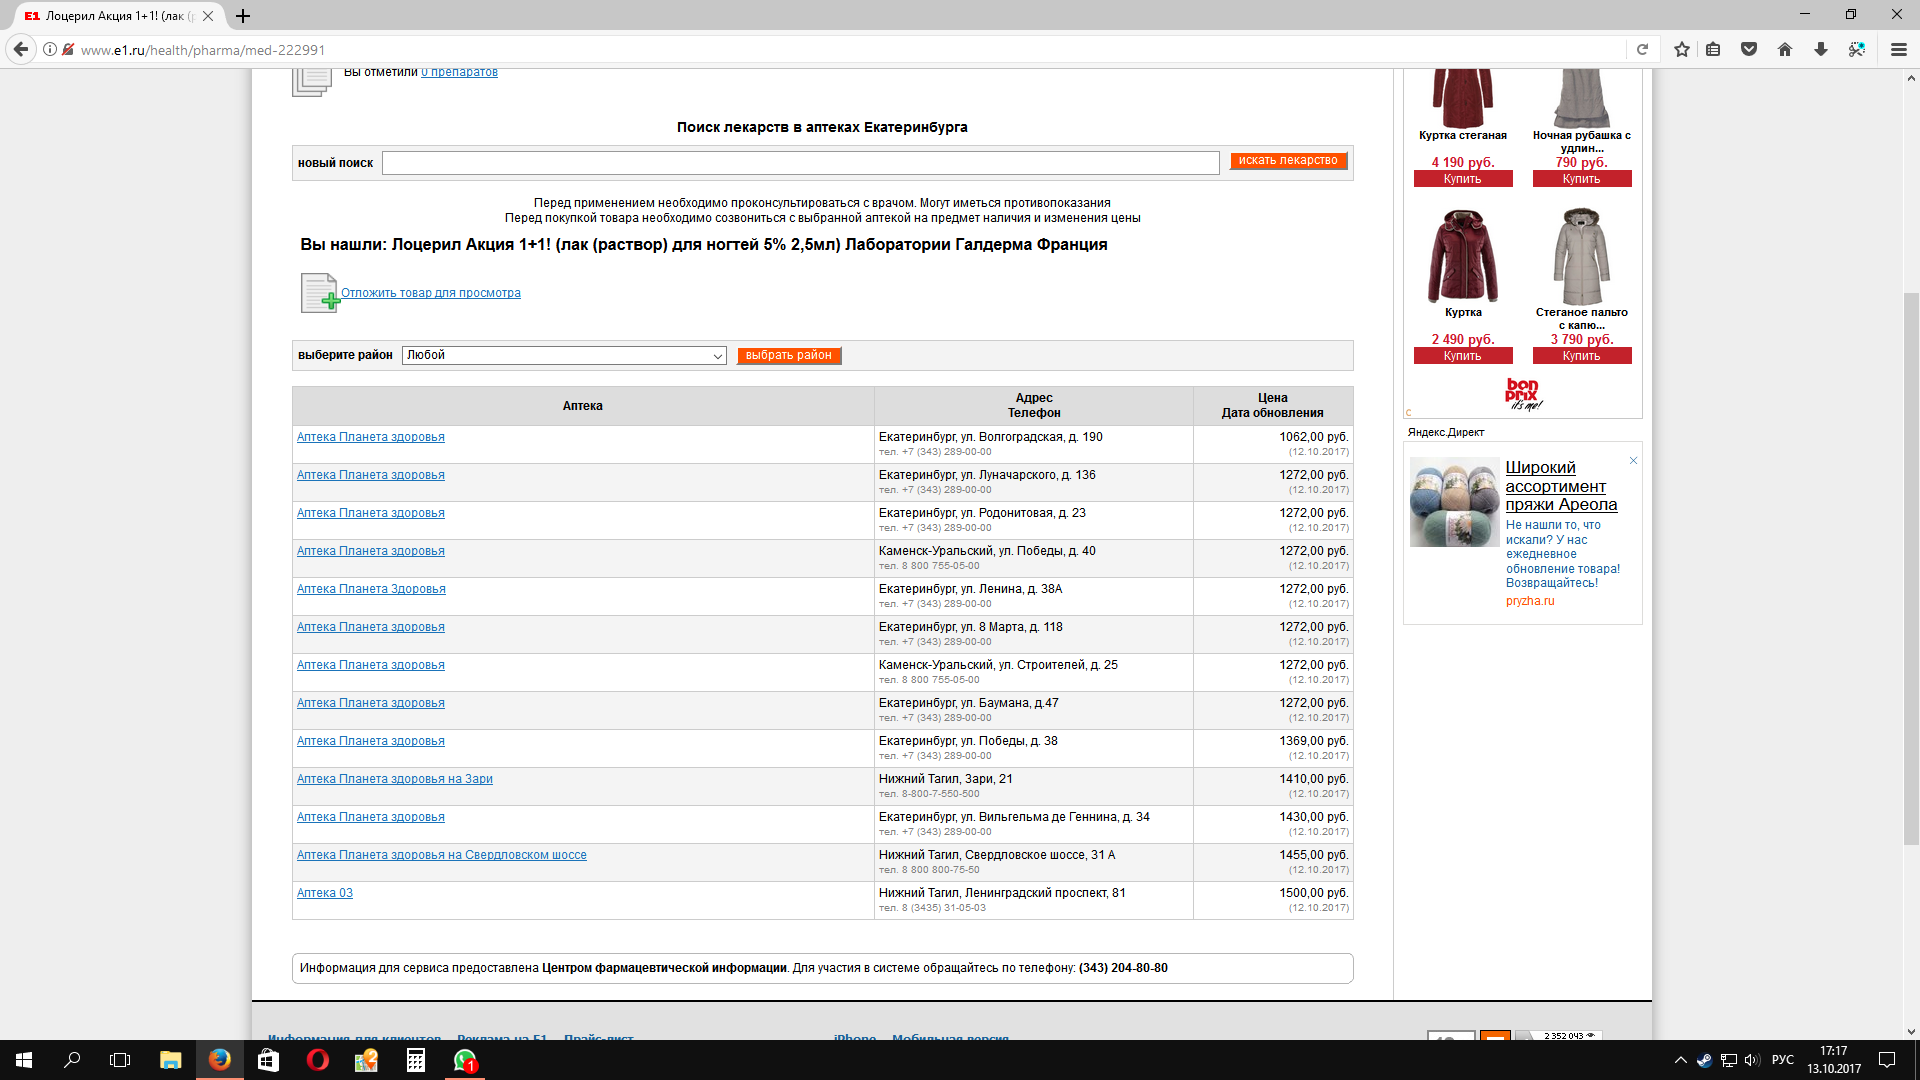1920x1080 pixels.
Task: Show site information icon in address bar
Action: click(50, 49)
